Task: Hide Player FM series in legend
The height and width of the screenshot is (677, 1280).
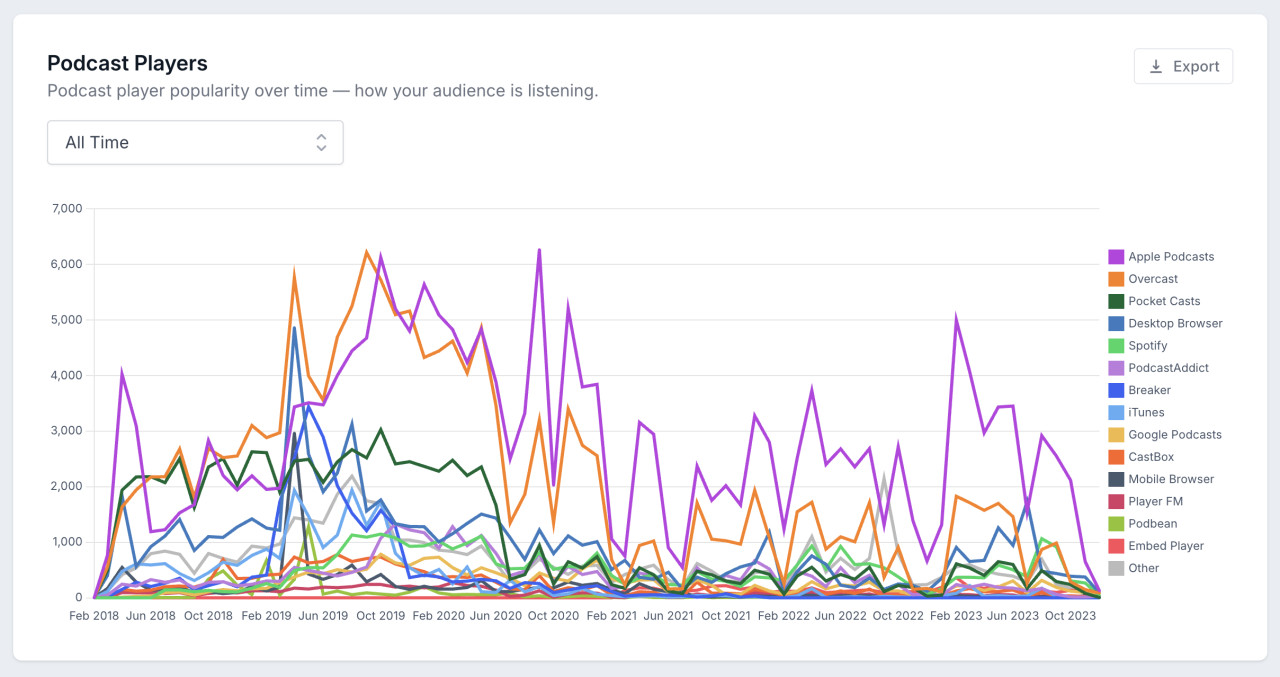Action: tap(1155, 501)
